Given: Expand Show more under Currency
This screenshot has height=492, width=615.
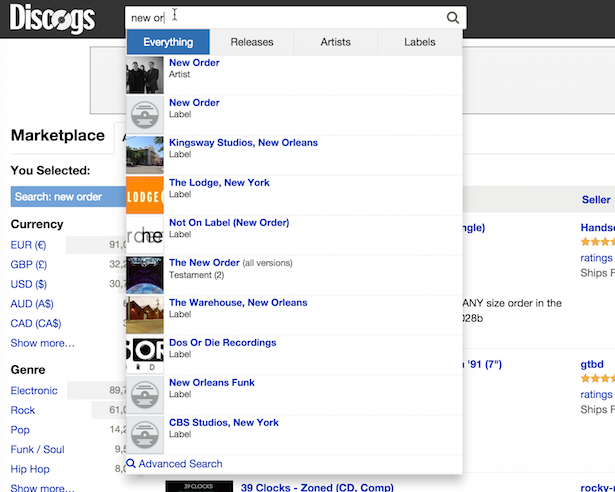Looking at the screenshot, I should (x=42, y=343).
